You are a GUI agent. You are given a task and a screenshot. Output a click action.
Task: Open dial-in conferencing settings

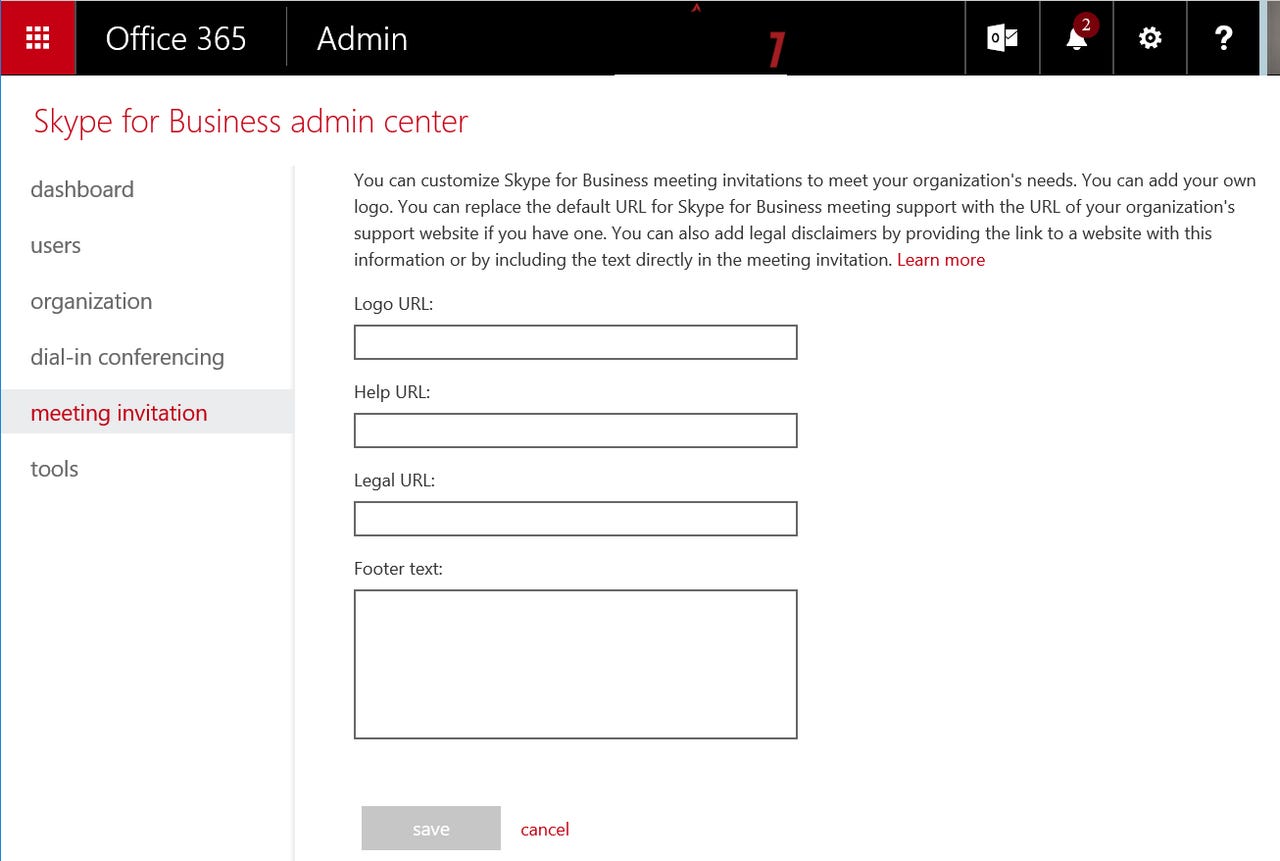point(127,357)
